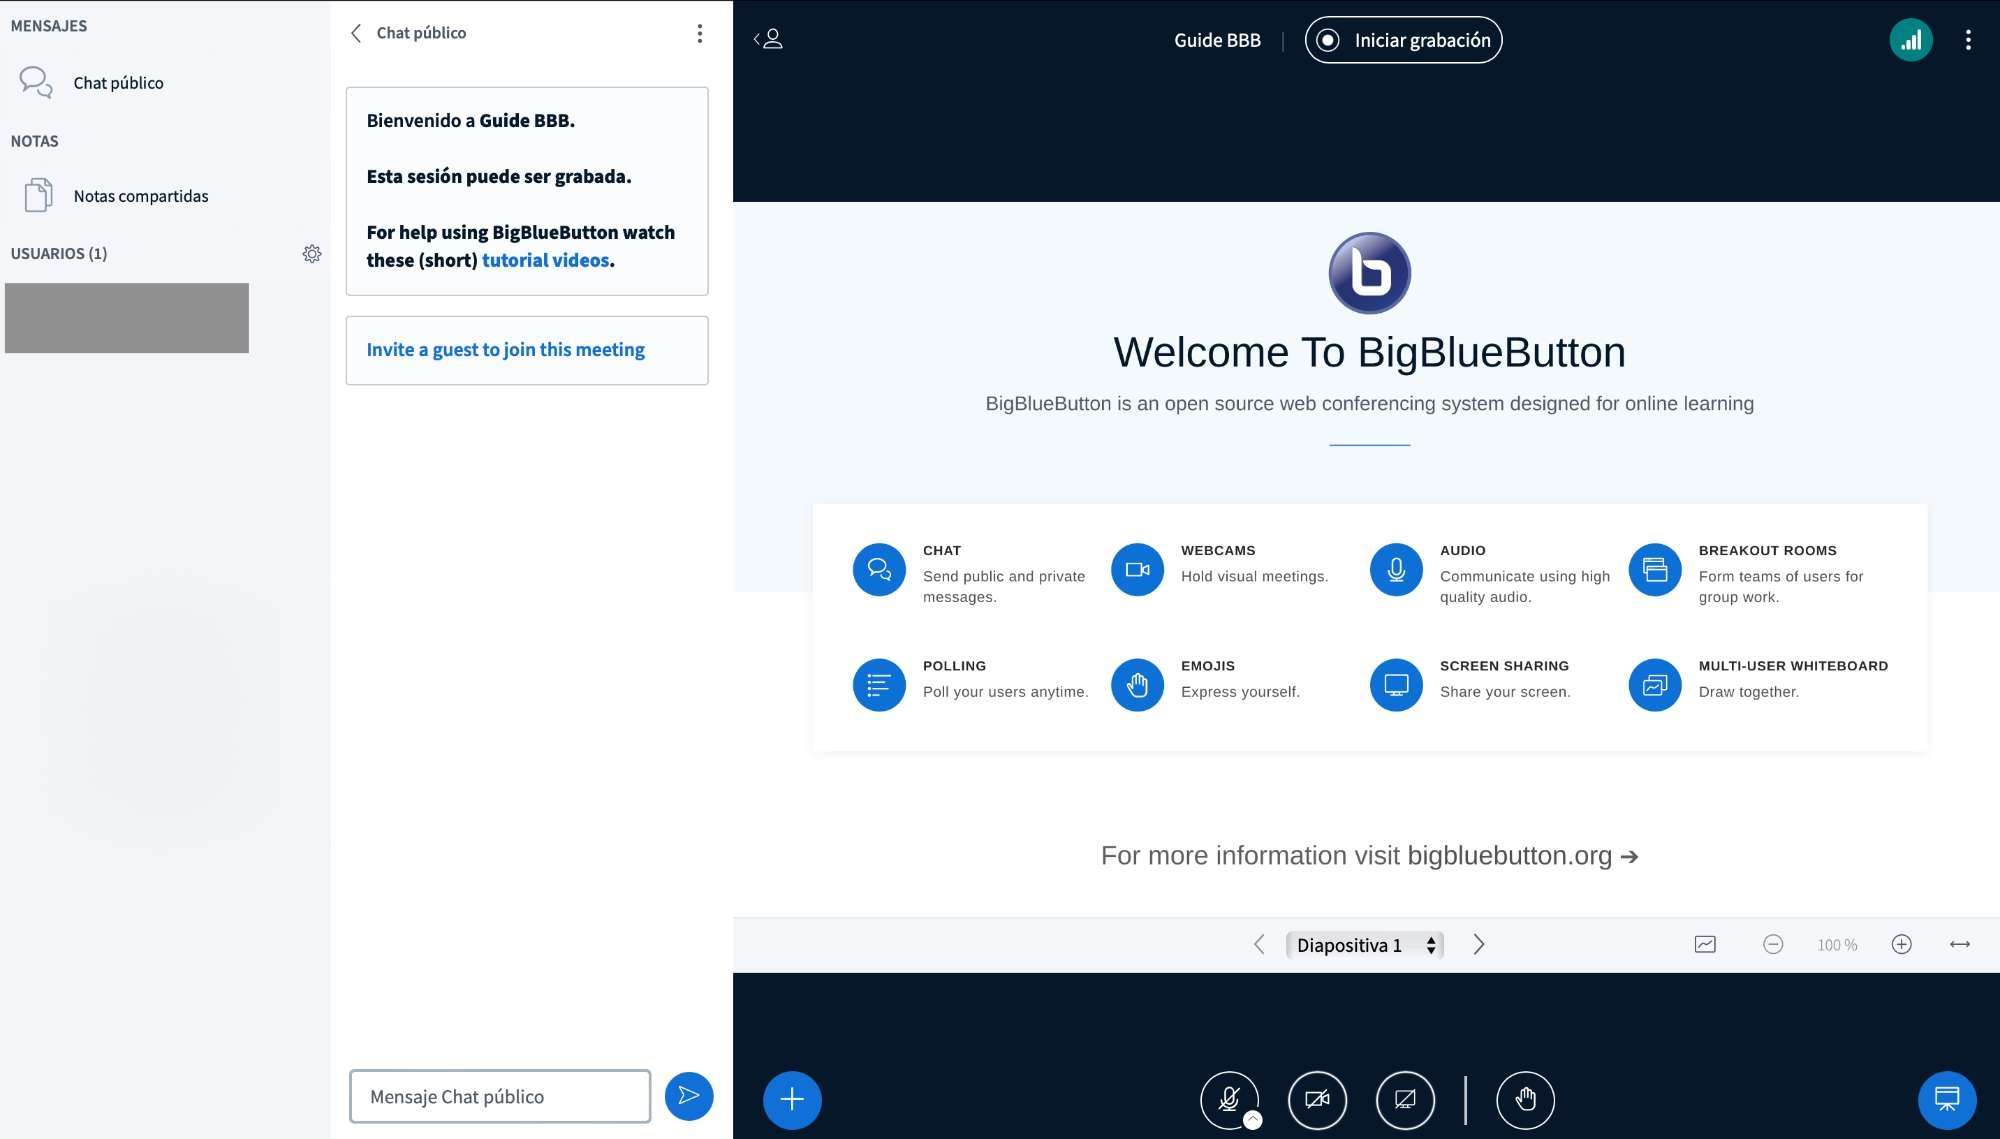
Task: Click bigbluebutton.org text on slide
Action: (x=1509, y=856)
